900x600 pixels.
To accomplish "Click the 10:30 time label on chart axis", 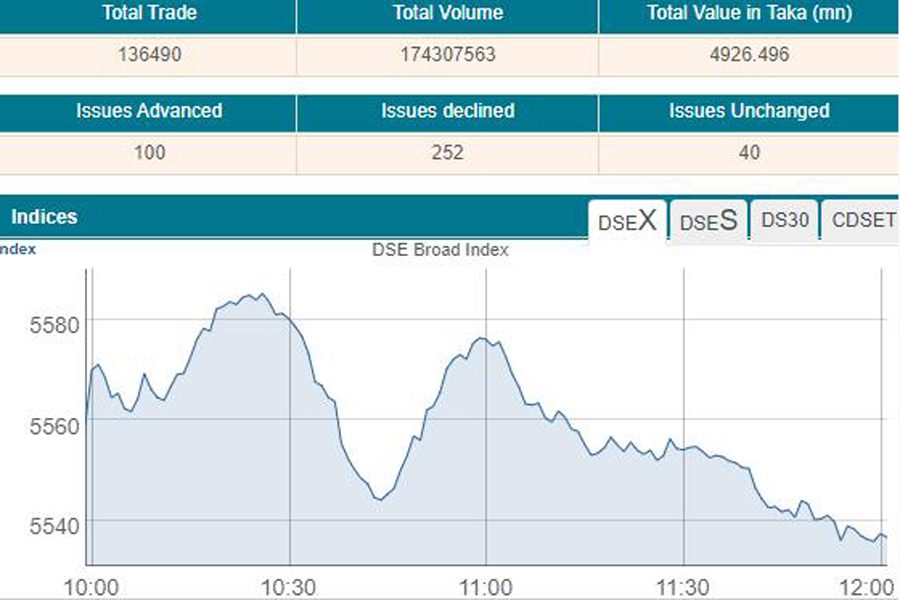I will pos(289,585).
